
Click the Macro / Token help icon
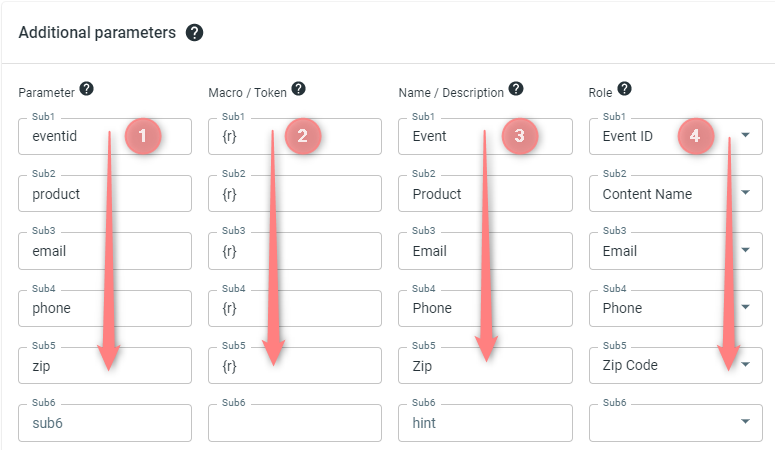coord(298,89)
